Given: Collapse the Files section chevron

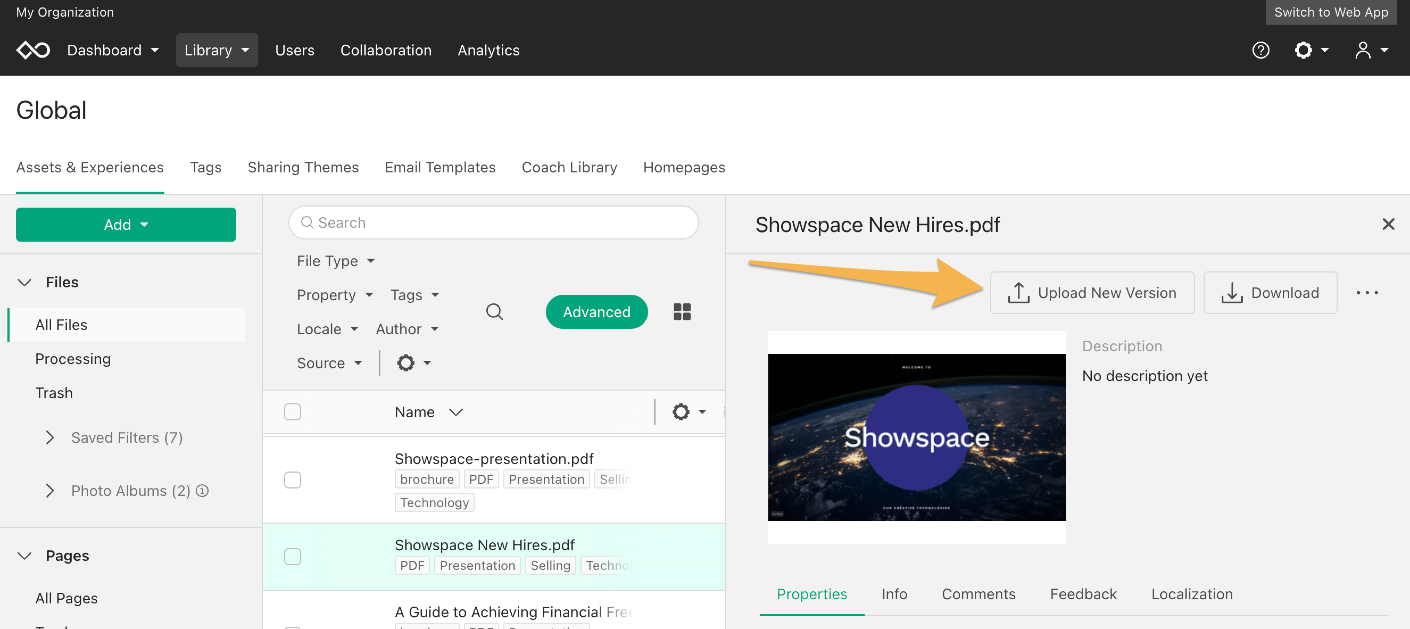Looking at the screenshot, I should pyautogui.click(x=25, y=282).
